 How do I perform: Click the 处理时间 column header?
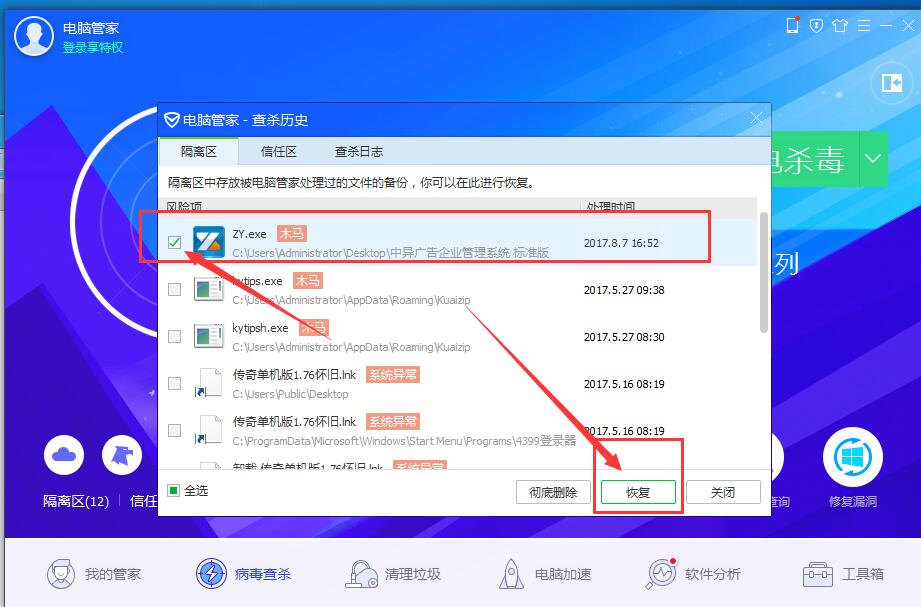pos(611,206)
